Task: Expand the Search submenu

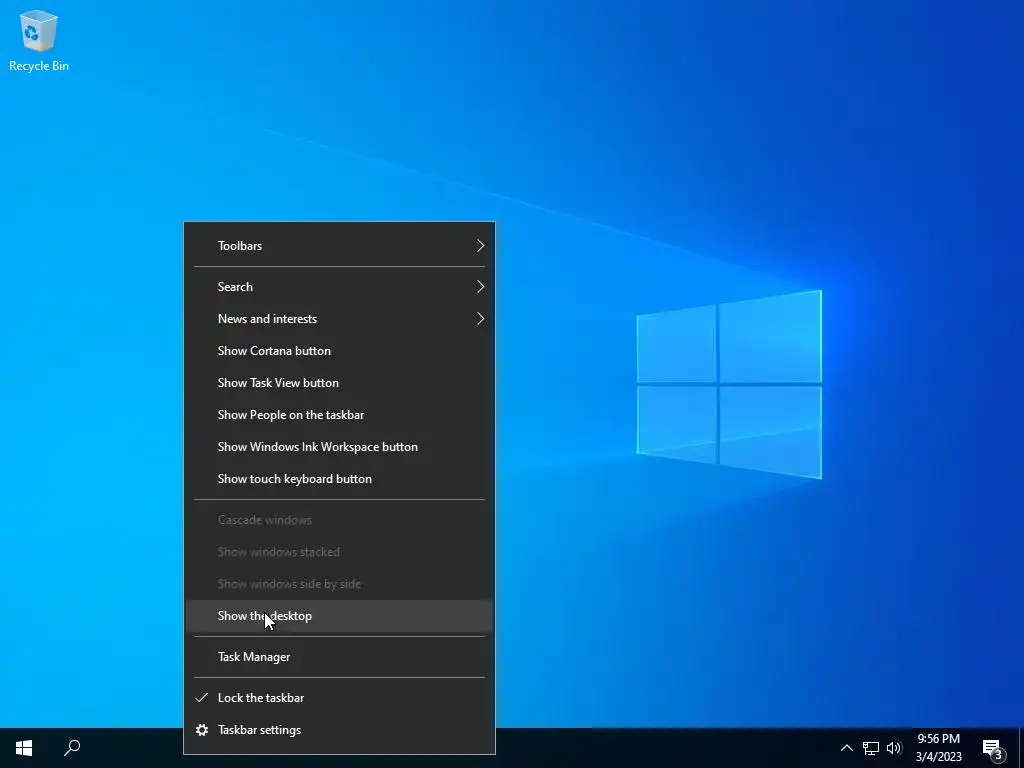Action: coord(340,287)
